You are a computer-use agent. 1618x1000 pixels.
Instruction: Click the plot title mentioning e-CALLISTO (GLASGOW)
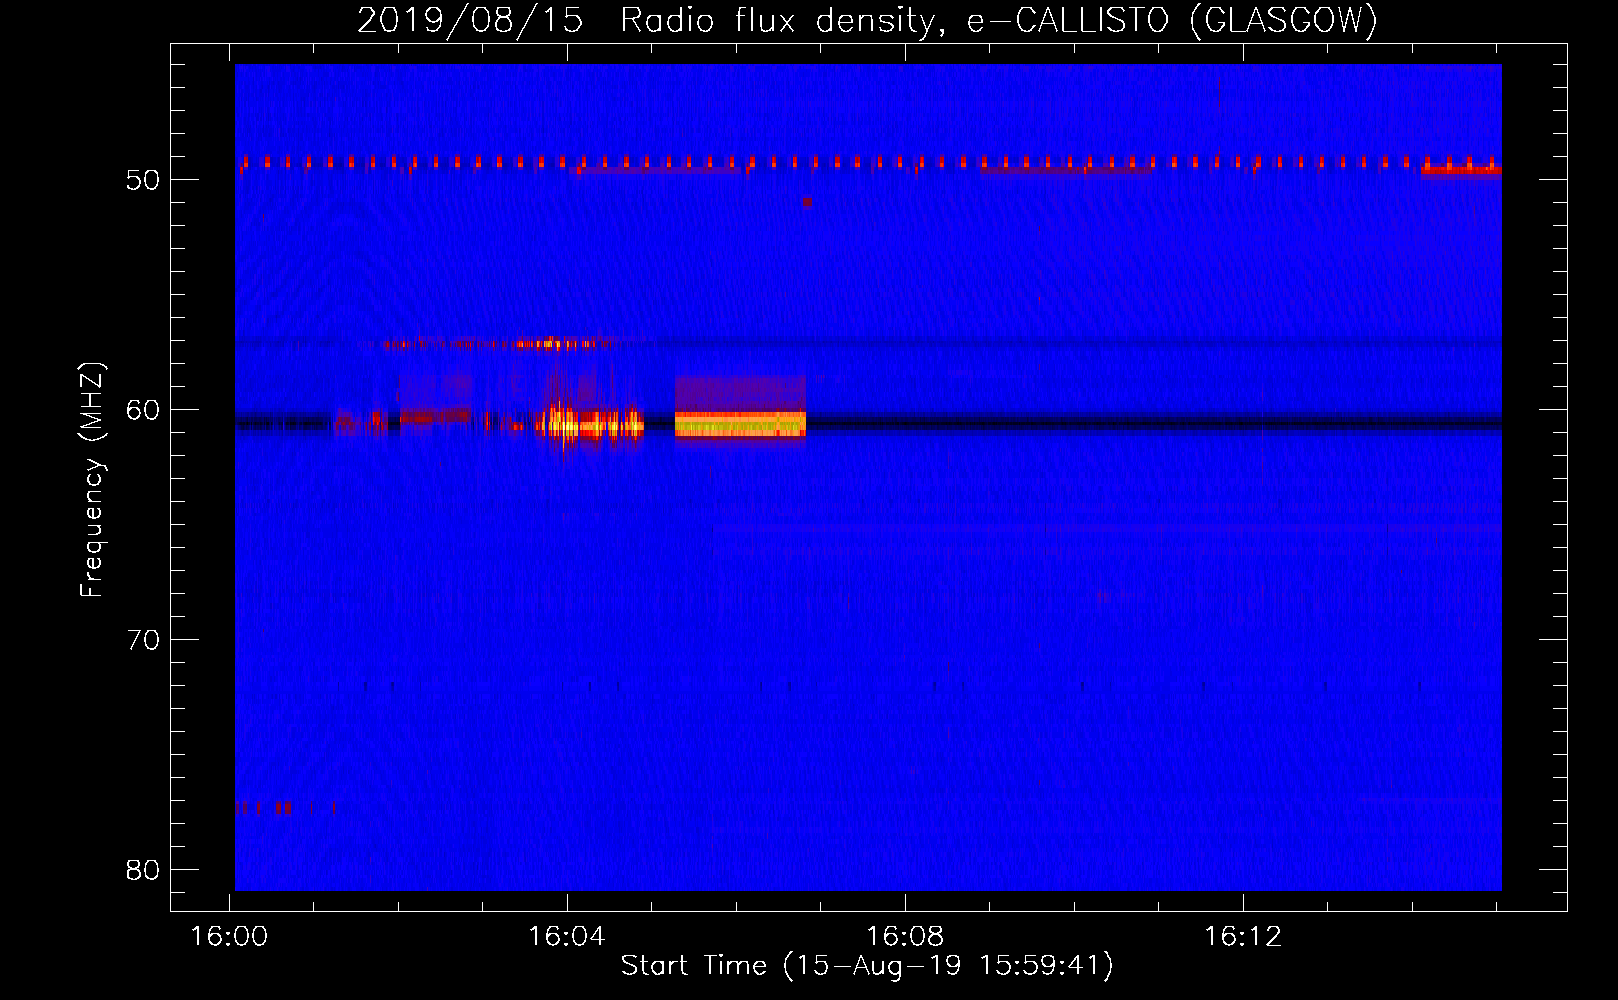(x=868, y=20)
